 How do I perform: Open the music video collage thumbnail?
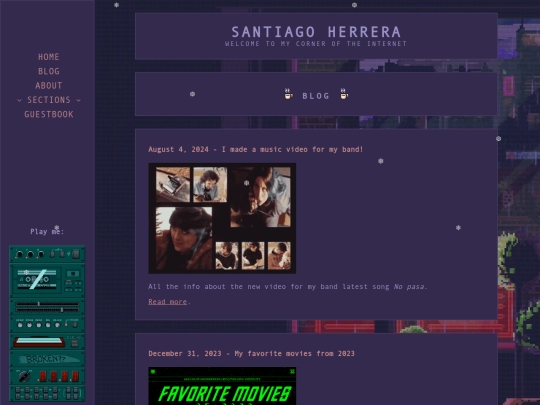pos(222,218)
